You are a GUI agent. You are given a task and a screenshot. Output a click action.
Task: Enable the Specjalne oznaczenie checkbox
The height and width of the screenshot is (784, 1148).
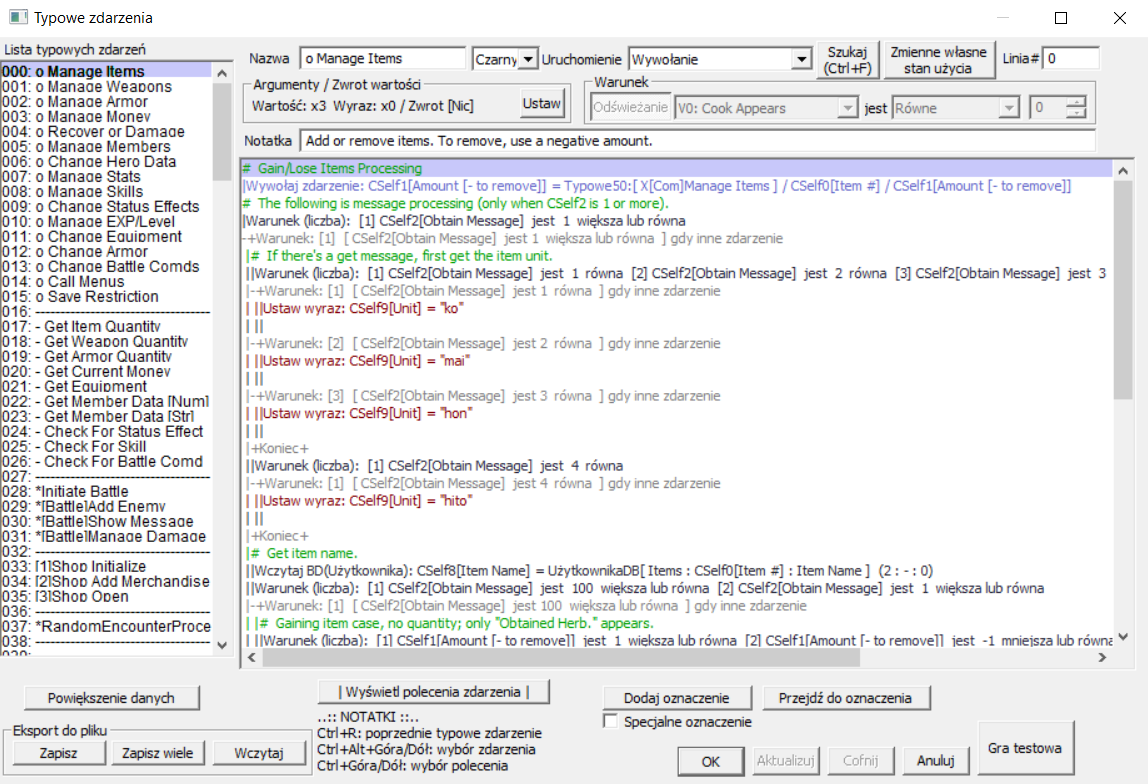[x=611, y=721]
